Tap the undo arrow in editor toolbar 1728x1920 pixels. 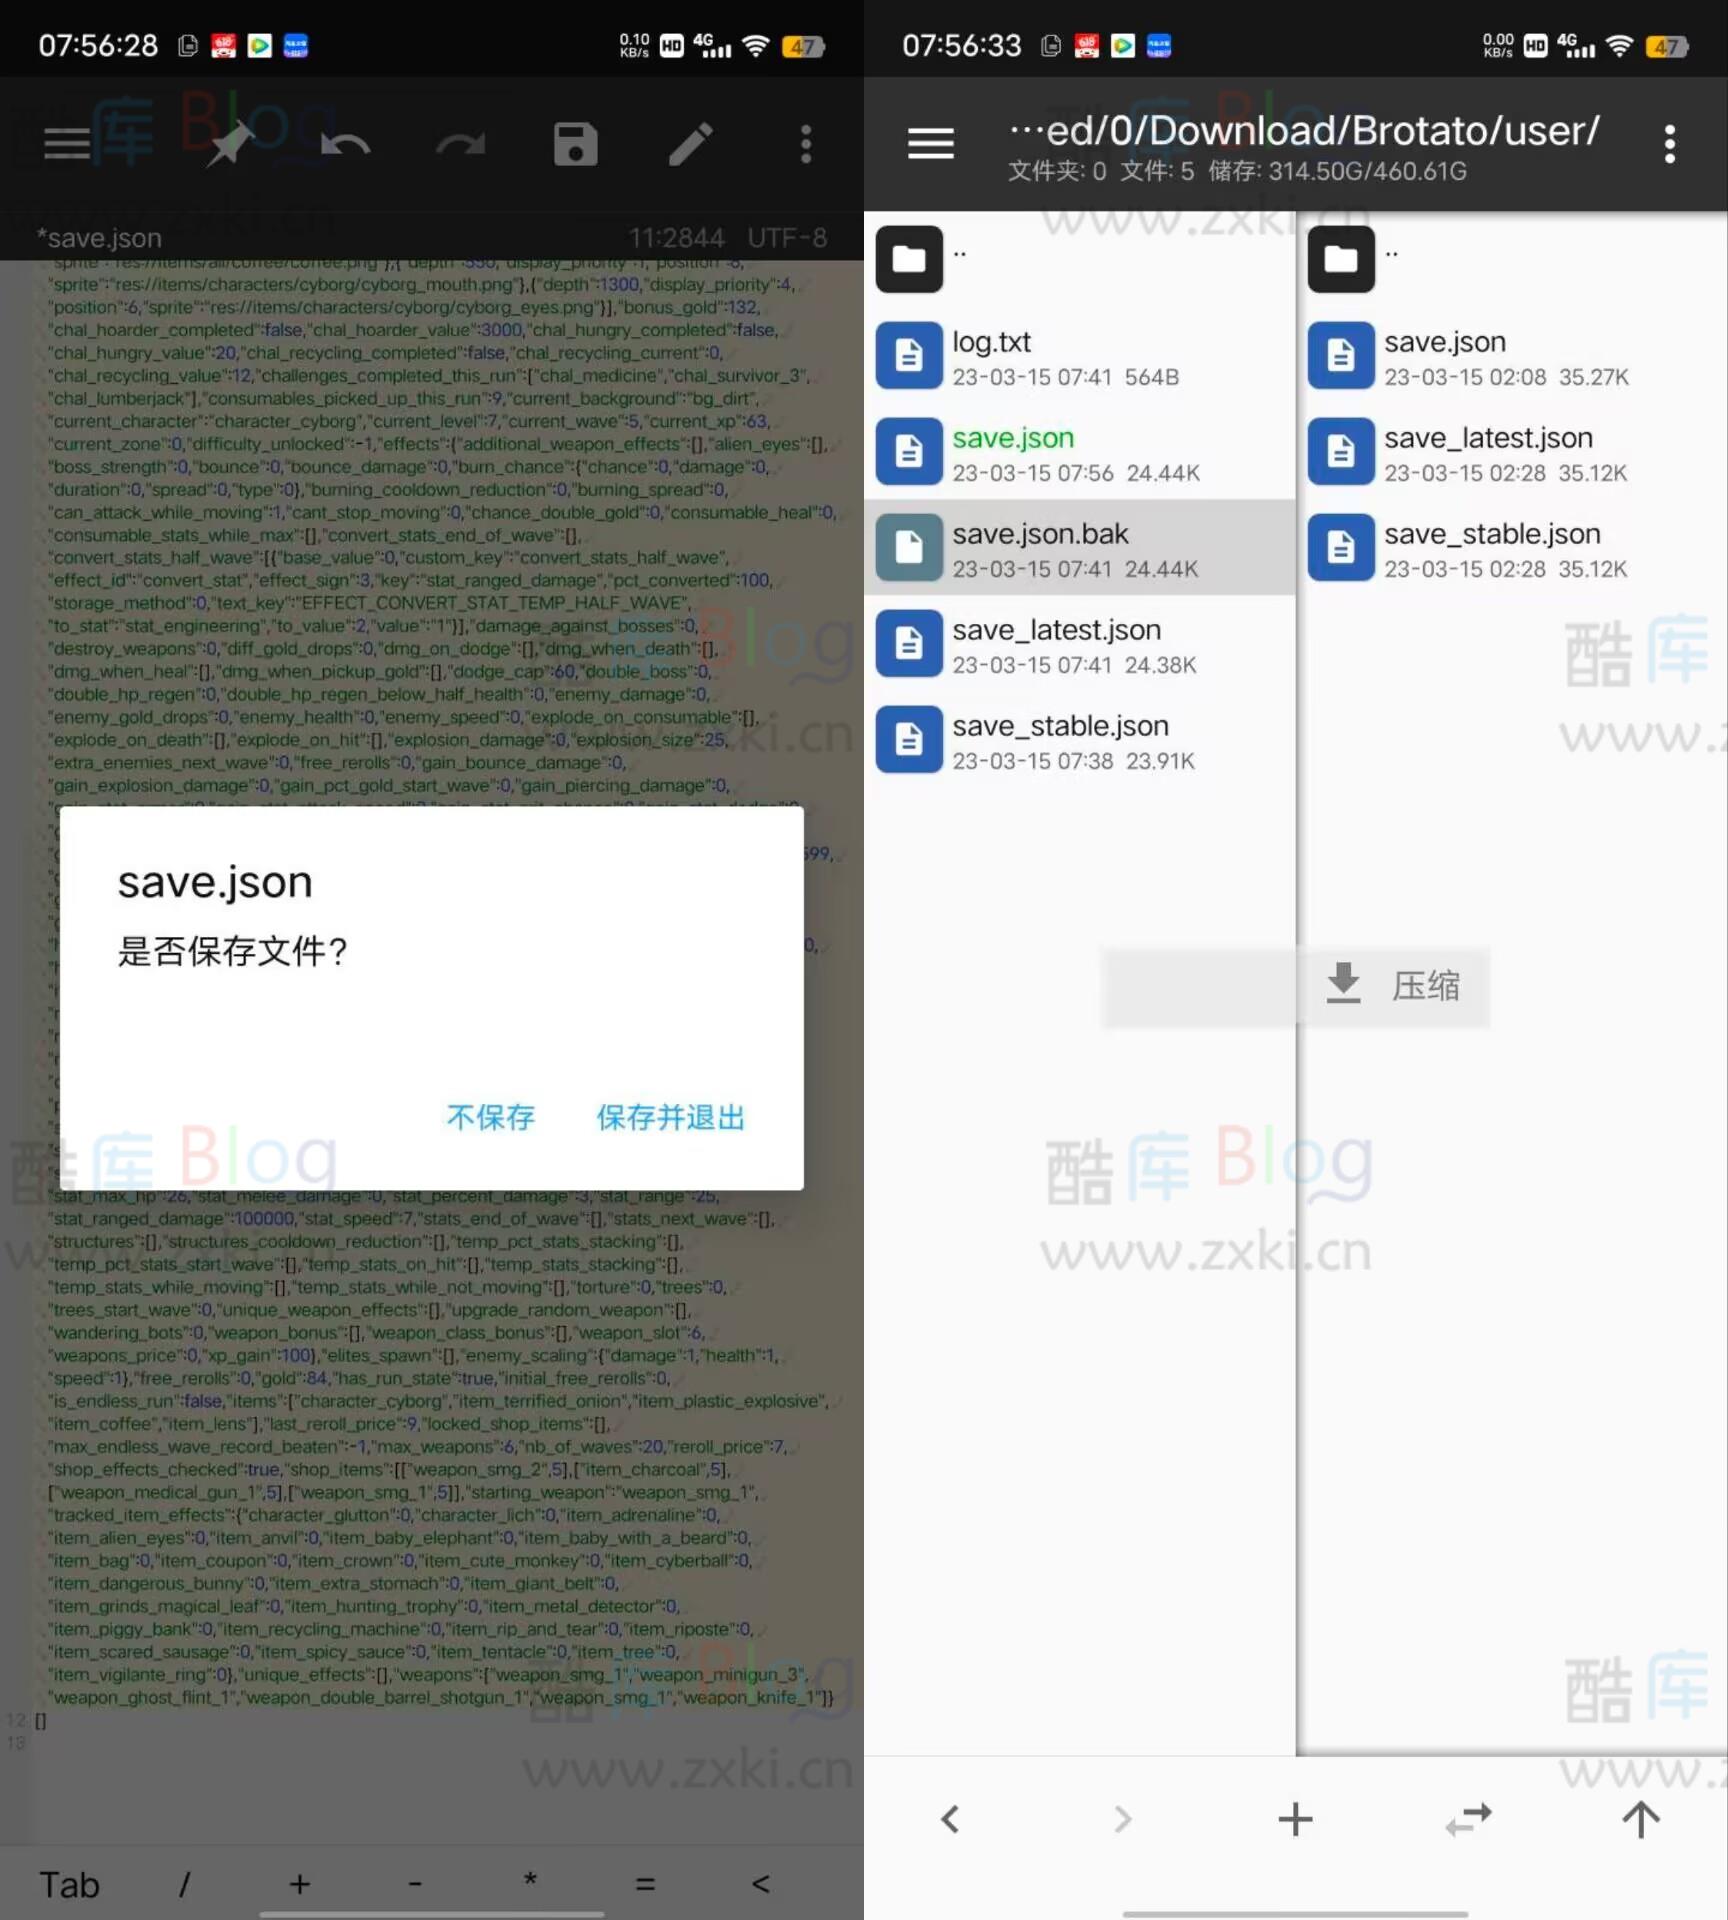345,145
